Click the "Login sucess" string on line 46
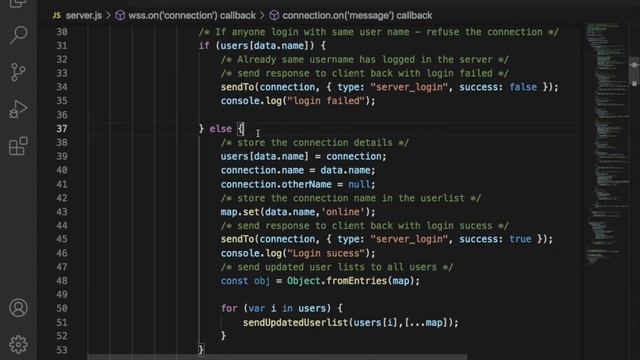The width and height of the screenshot is (640, 360). [326, 253]
